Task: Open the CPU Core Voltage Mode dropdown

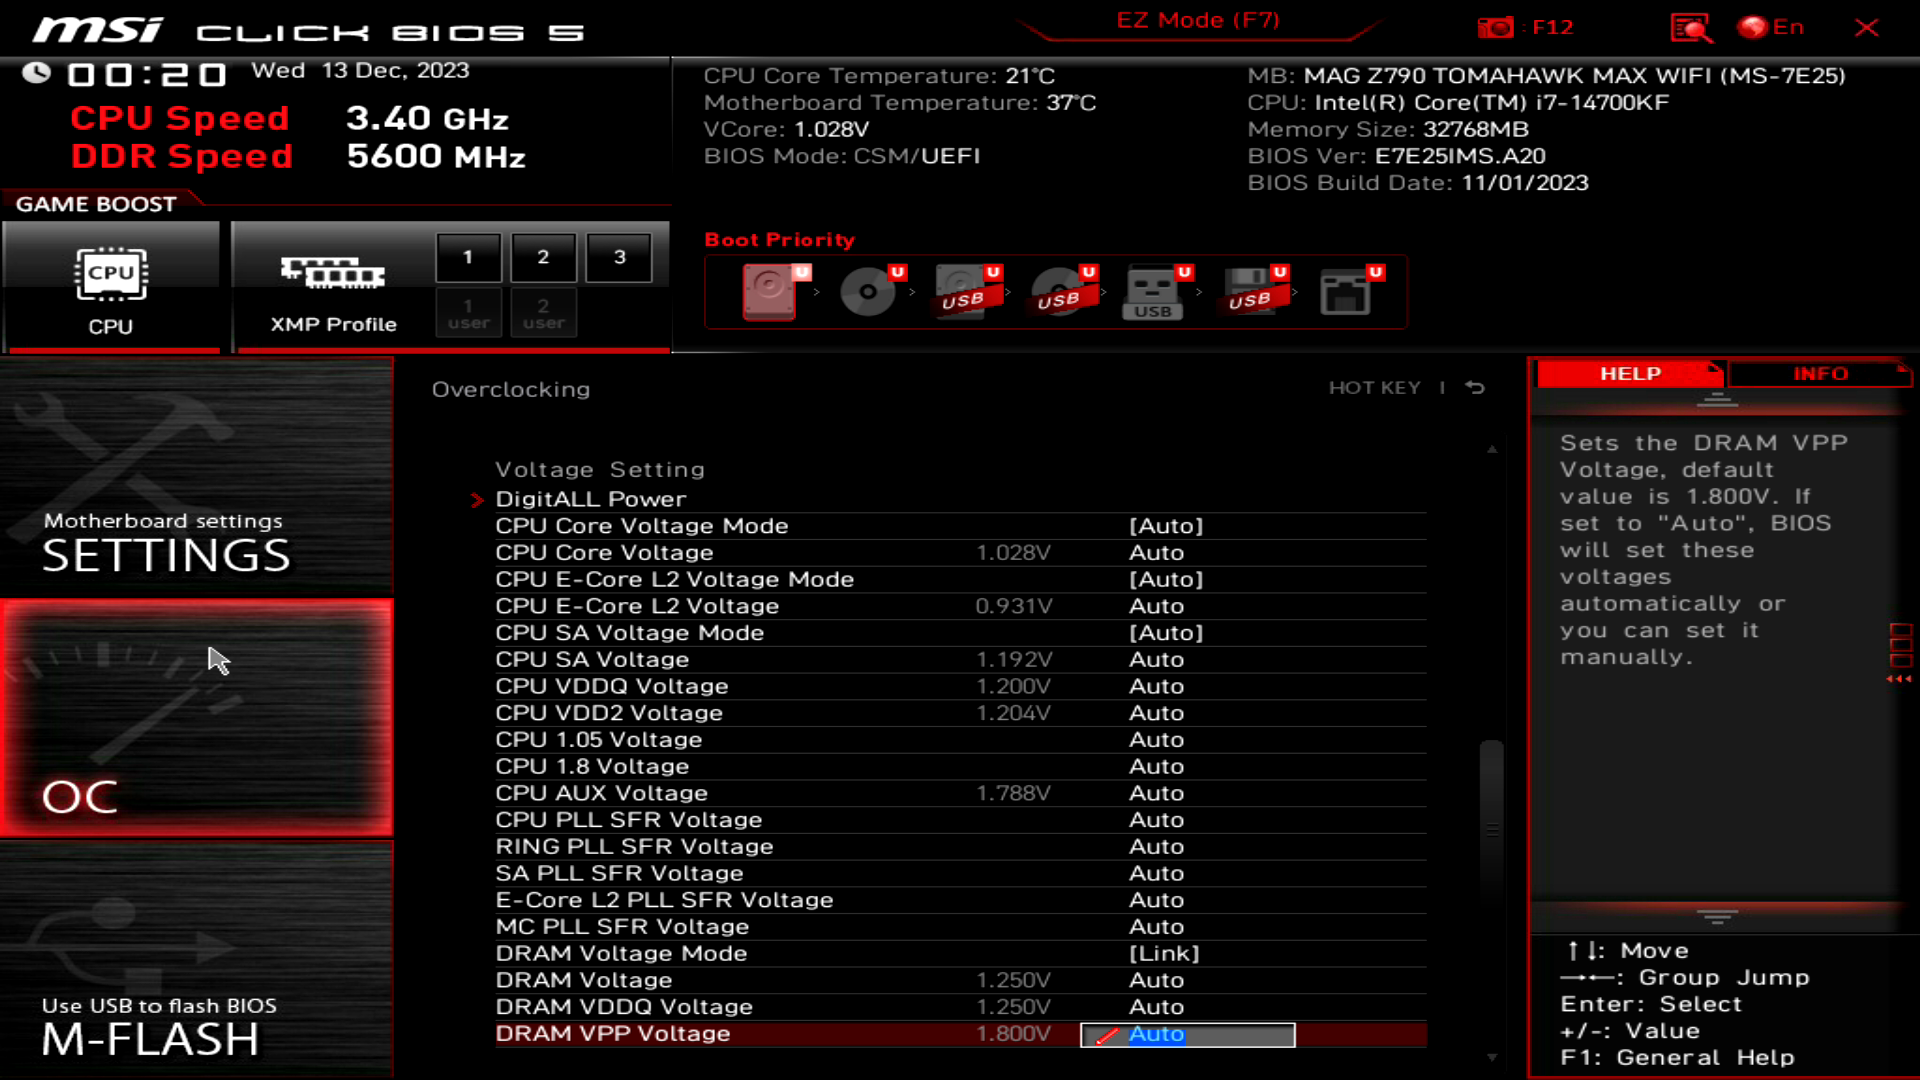Action: click(1165, 525)
